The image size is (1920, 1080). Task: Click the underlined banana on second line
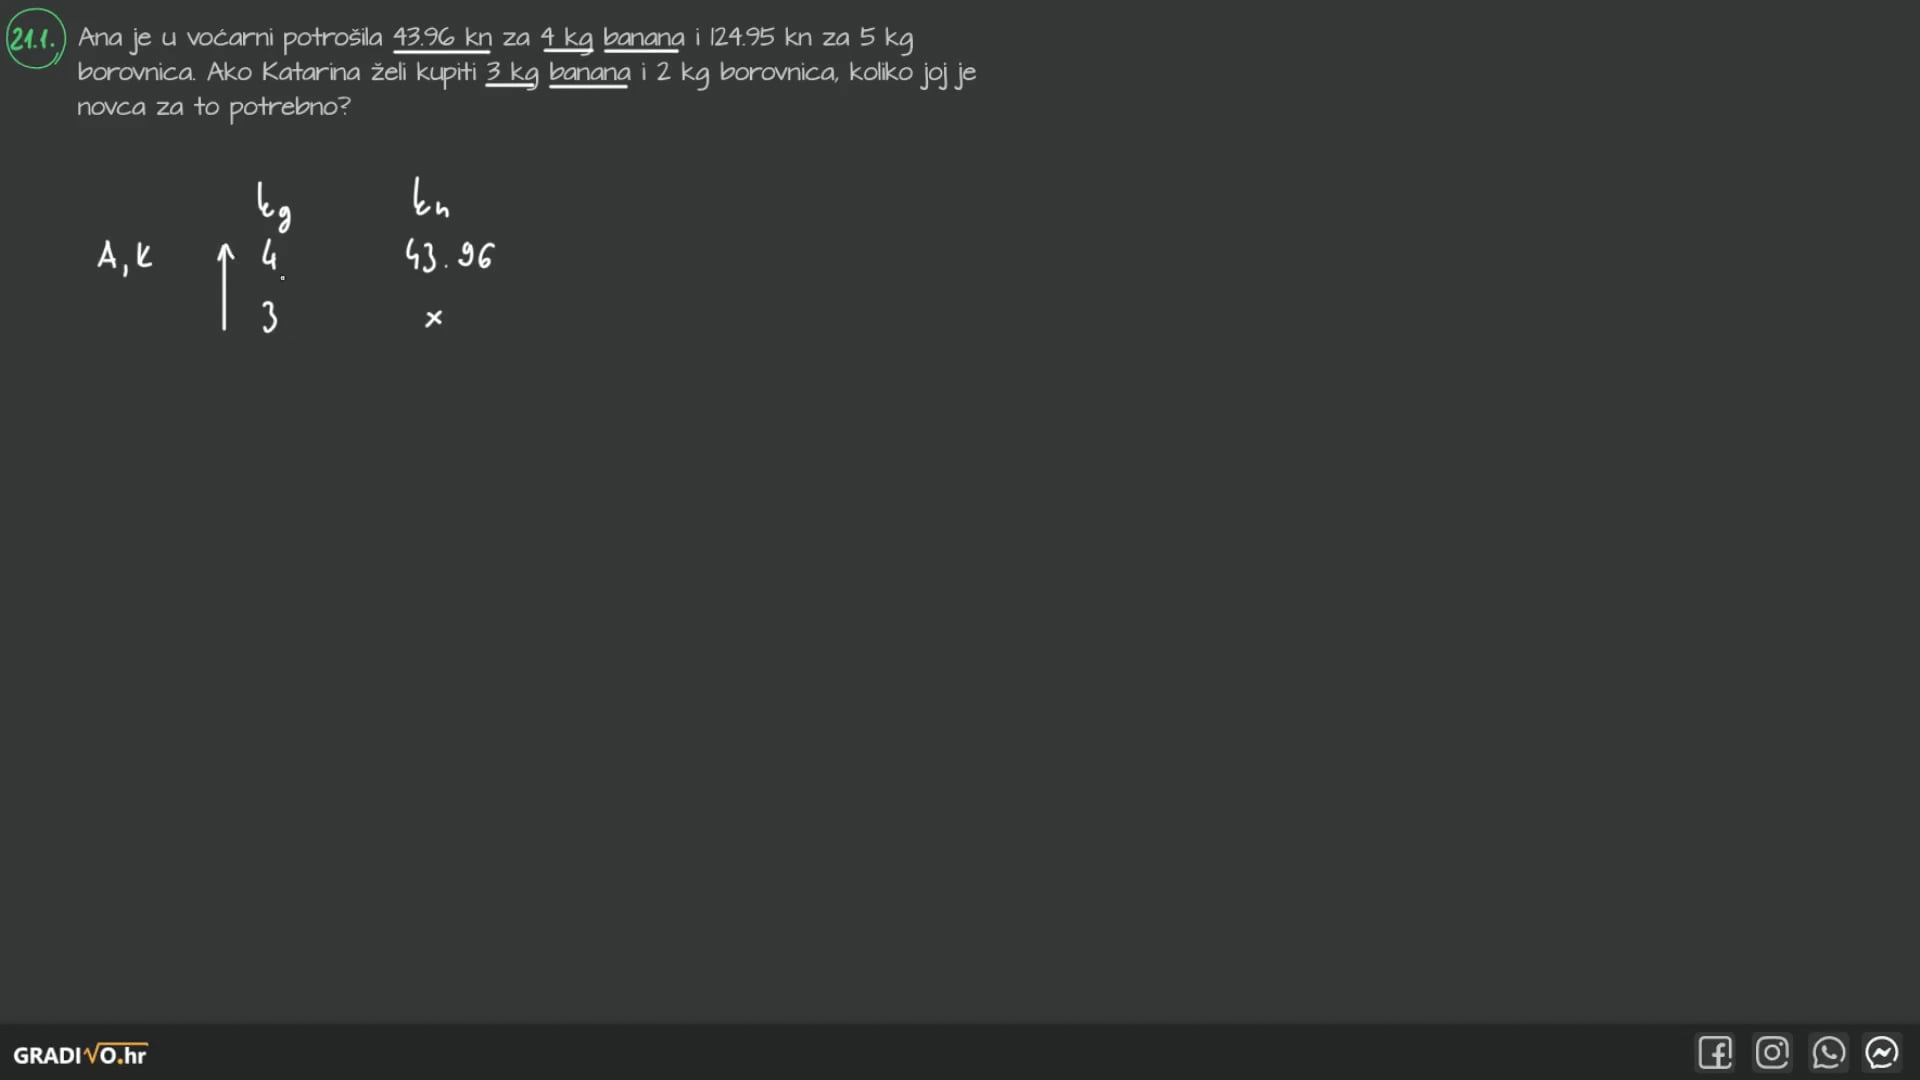(590, 74)
